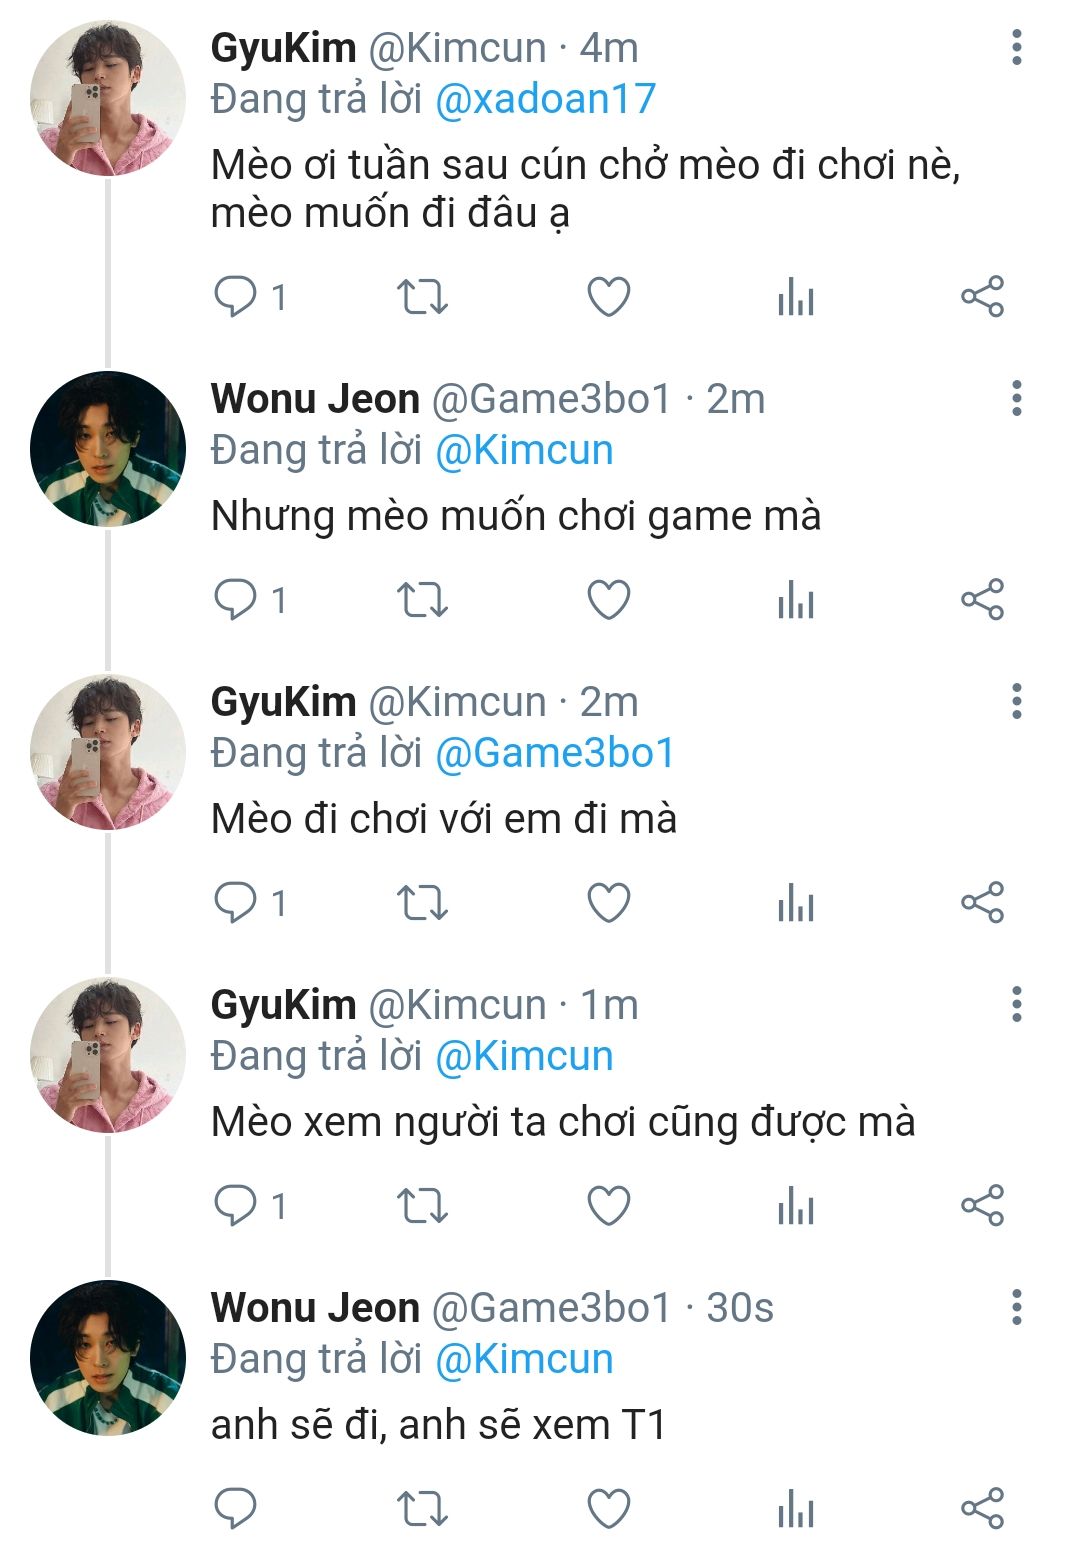
Task: Like the 'anh sẽ đi, anh sẽ xem T1' tweet
Action: tap(608, 1509)
